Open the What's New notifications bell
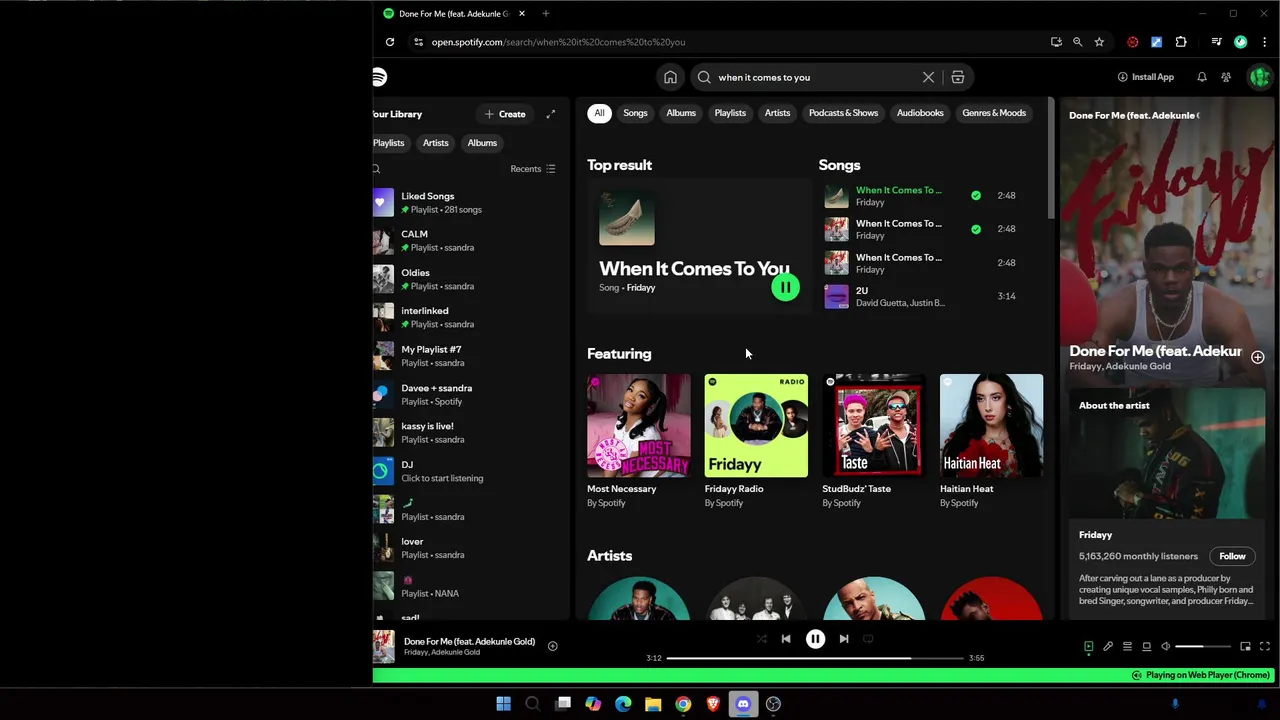Image resolution: width=1280 pixels, height=720 pixels. click(1202, 77)
